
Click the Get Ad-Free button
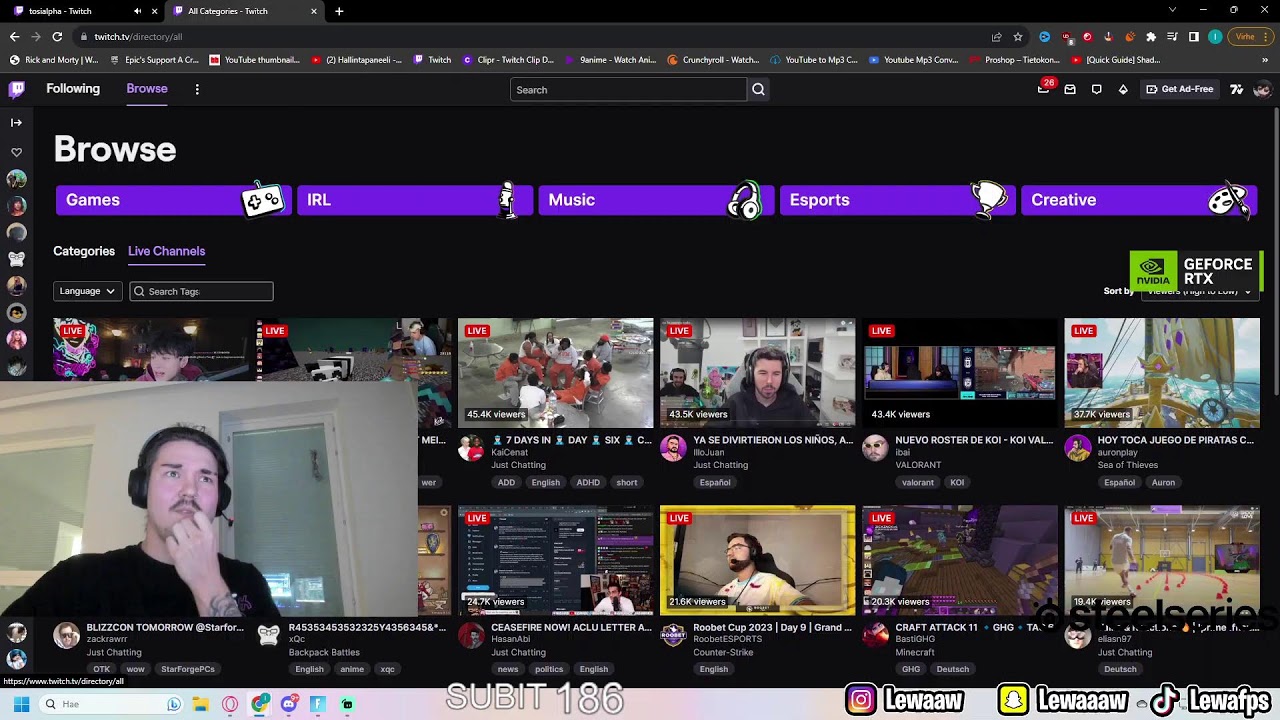(1179, 89)
